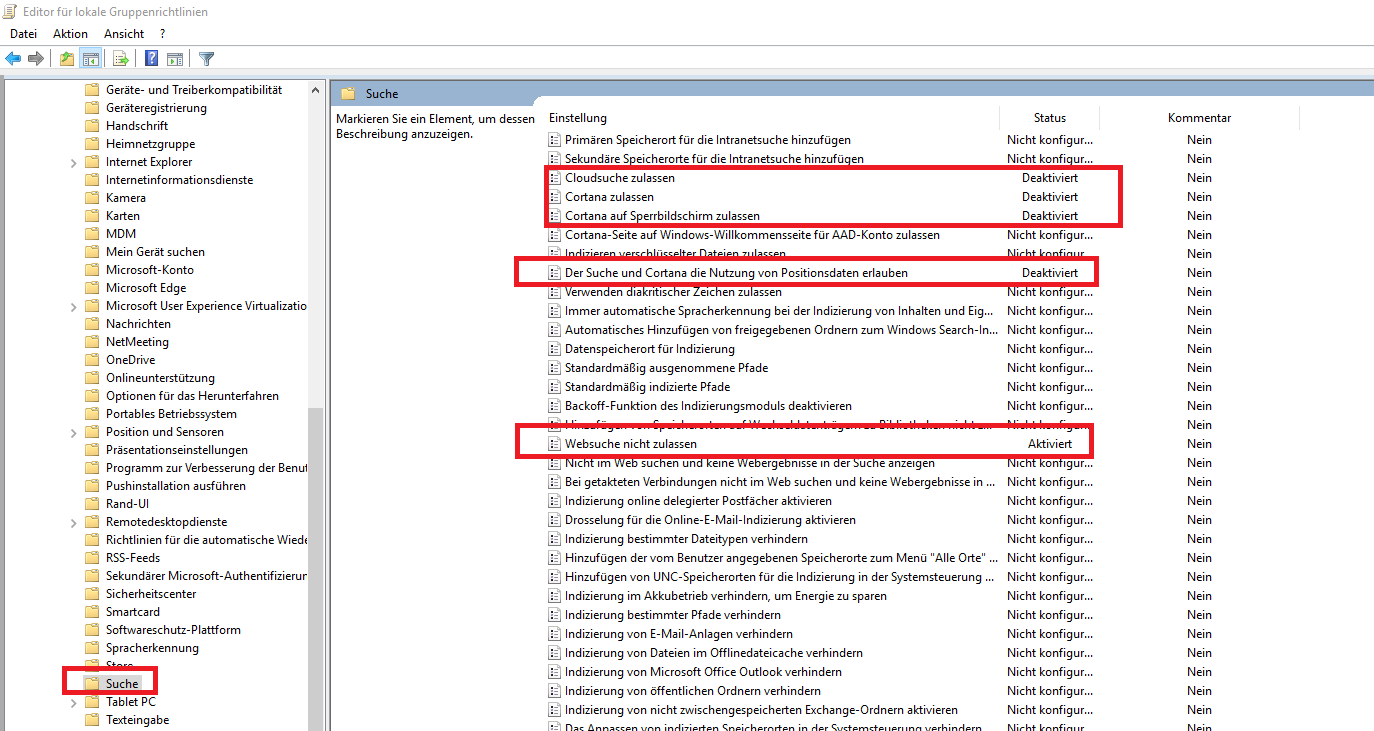
Task: Sort by the Kommentar column header
Action: 1199,118
